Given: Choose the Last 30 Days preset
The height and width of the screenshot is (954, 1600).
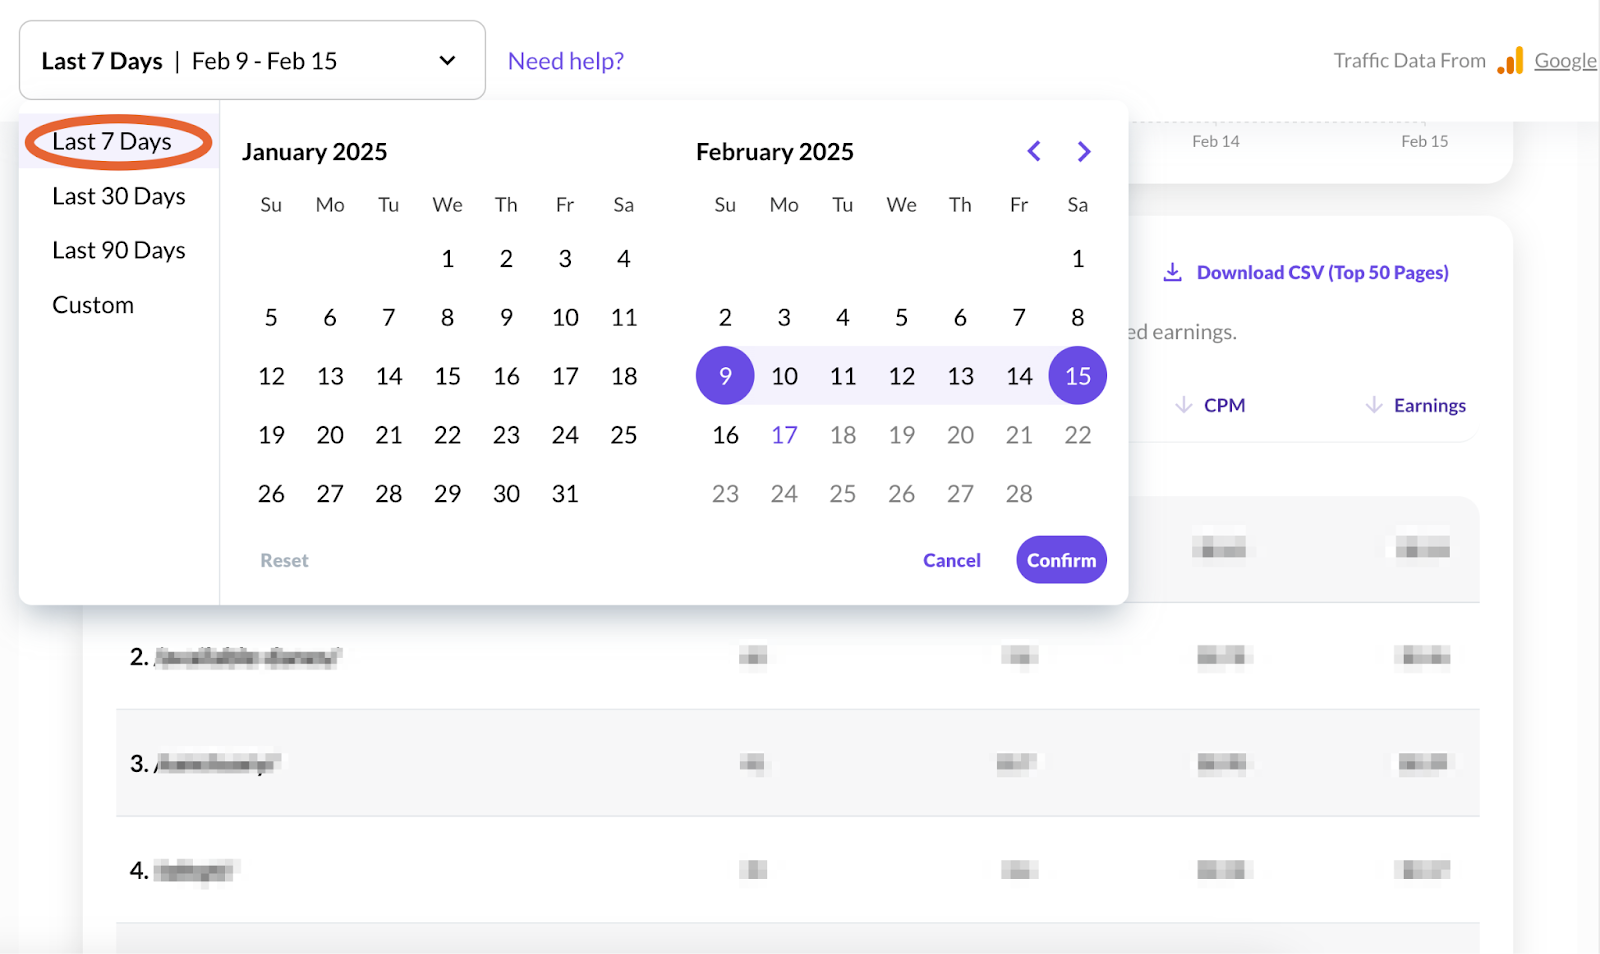Looking at the screenshot, I should coord(119,196).
